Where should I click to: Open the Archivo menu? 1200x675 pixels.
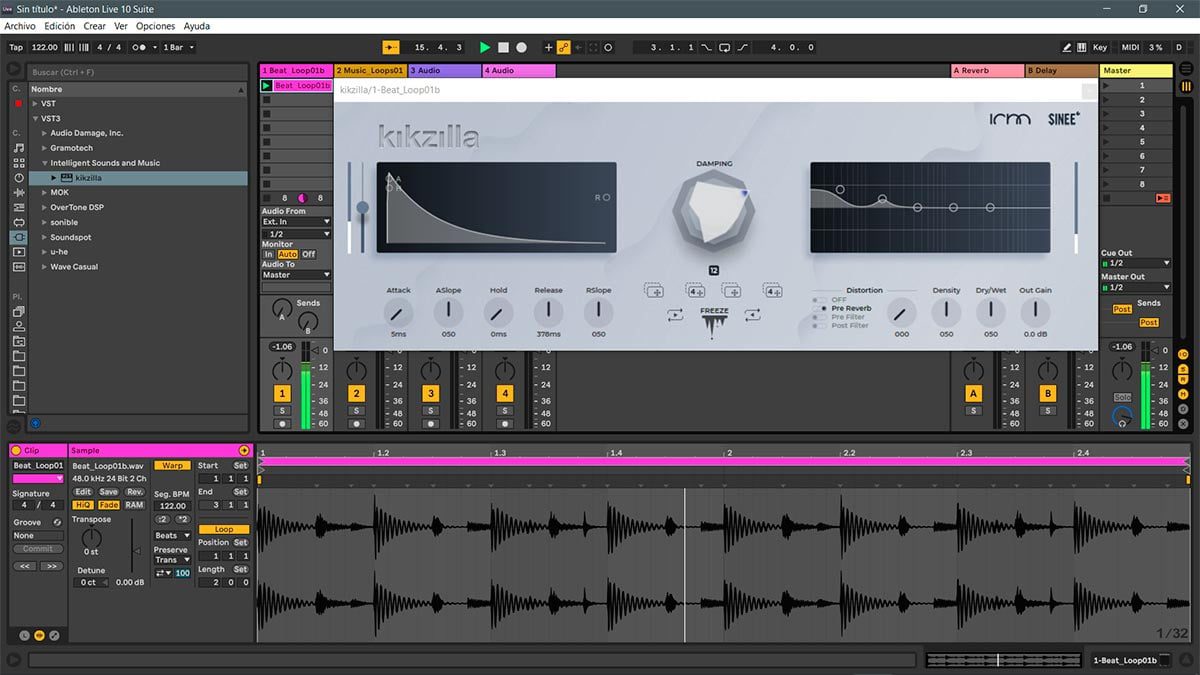pos(20,26)
